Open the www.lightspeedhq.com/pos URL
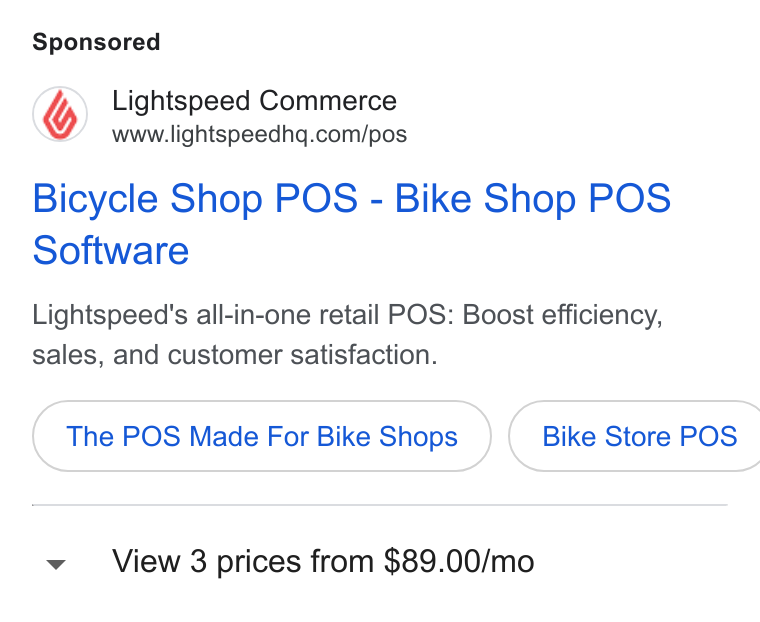Viewport: 760px width, 622px height. coord(259,134)
